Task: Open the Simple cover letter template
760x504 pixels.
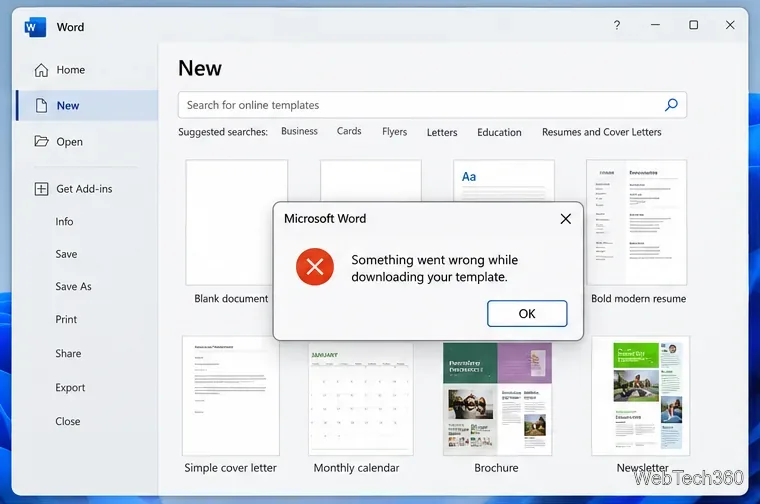Action: click(x=231, y=396)
